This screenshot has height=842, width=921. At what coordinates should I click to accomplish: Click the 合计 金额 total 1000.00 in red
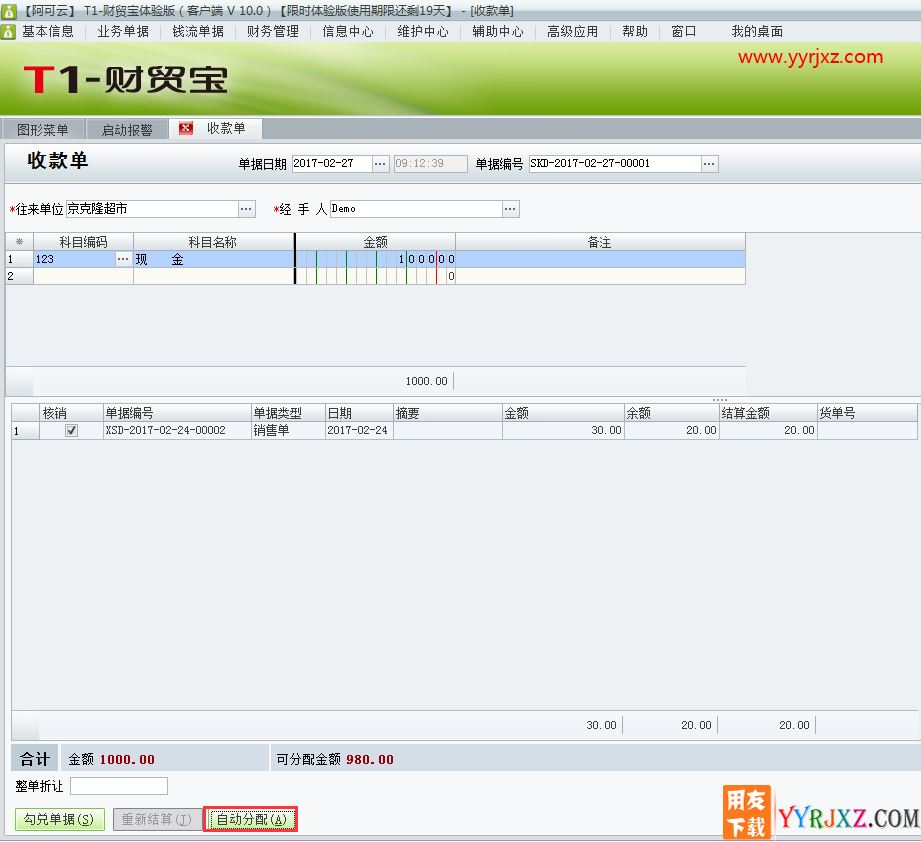(127, 759)
